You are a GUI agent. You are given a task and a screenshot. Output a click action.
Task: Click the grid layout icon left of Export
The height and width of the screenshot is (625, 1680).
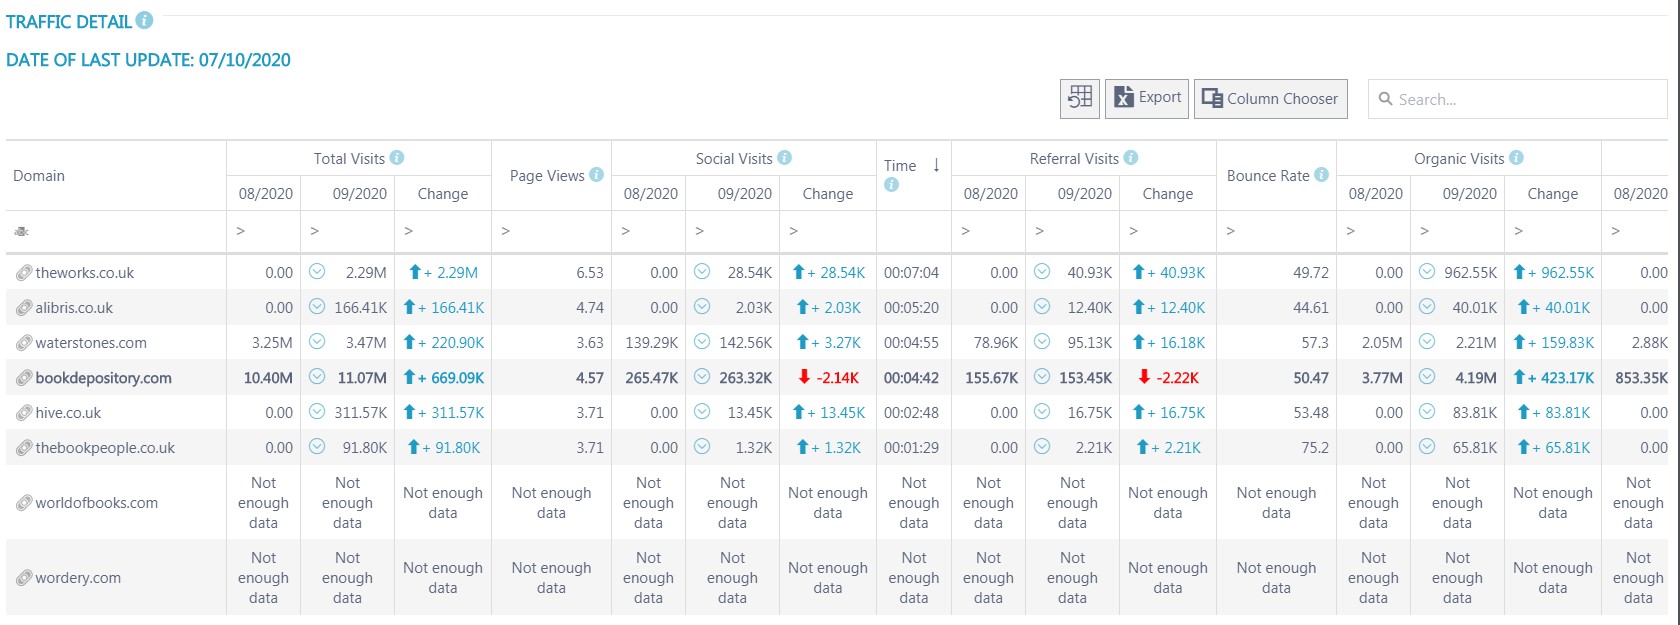[x=1080, y=98]
